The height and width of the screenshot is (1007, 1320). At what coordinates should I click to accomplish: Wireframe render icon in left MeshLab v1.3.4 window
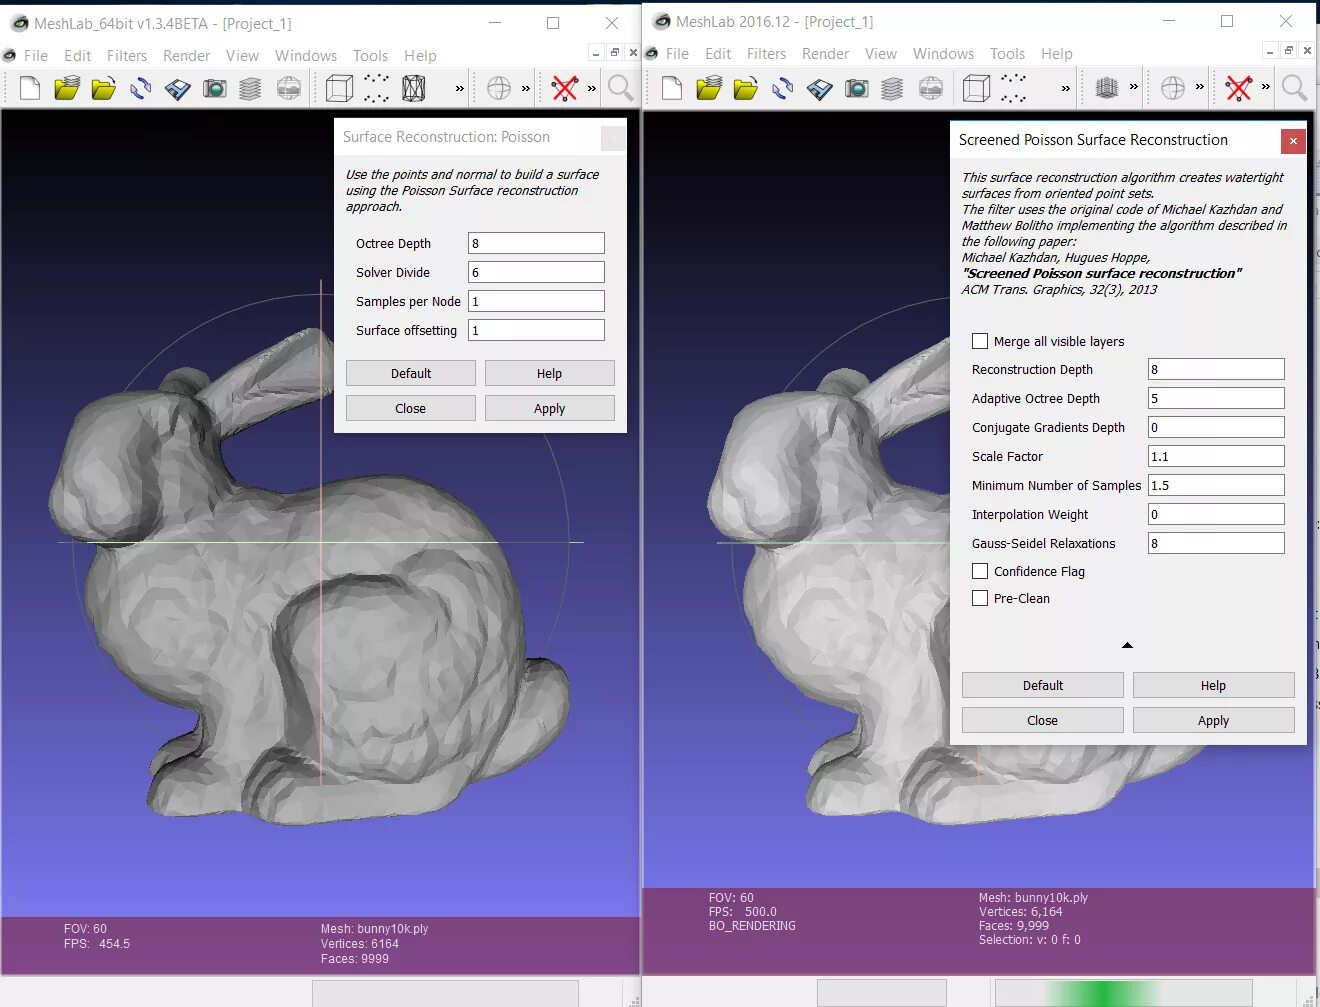(x=413, y=89)
